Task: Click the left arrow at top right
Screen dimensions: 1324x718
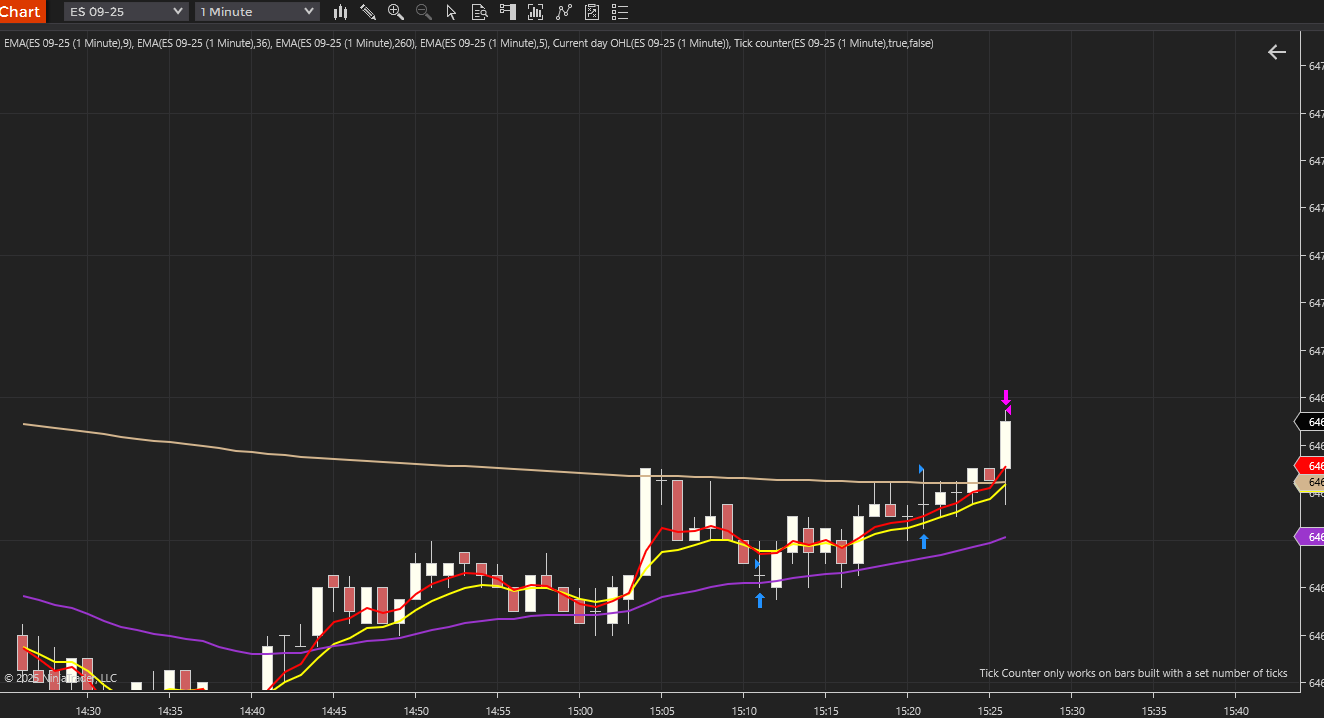Action: [1277, 52]
